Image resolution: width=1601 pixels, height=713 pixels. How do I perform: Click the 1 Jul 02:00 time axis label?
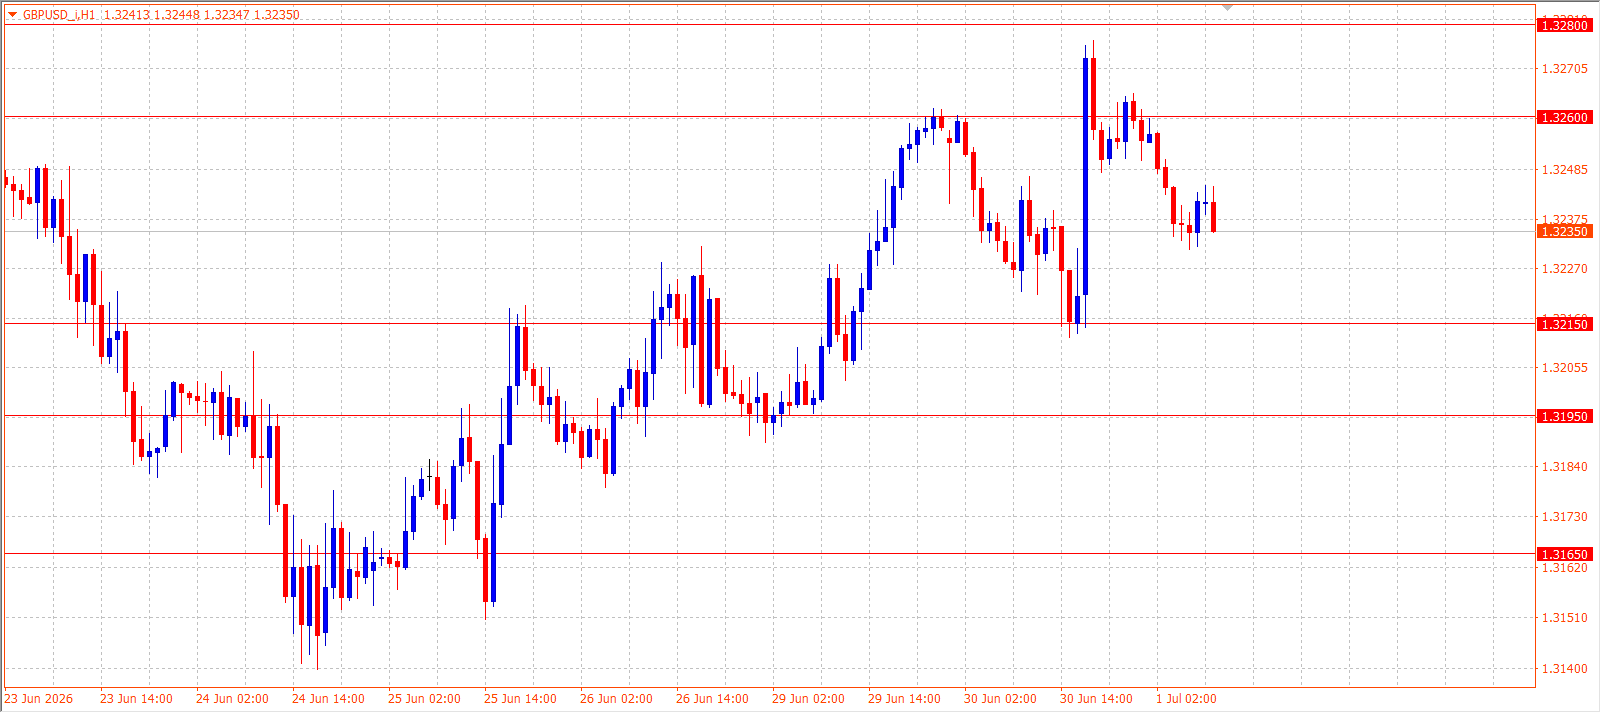1186,699
